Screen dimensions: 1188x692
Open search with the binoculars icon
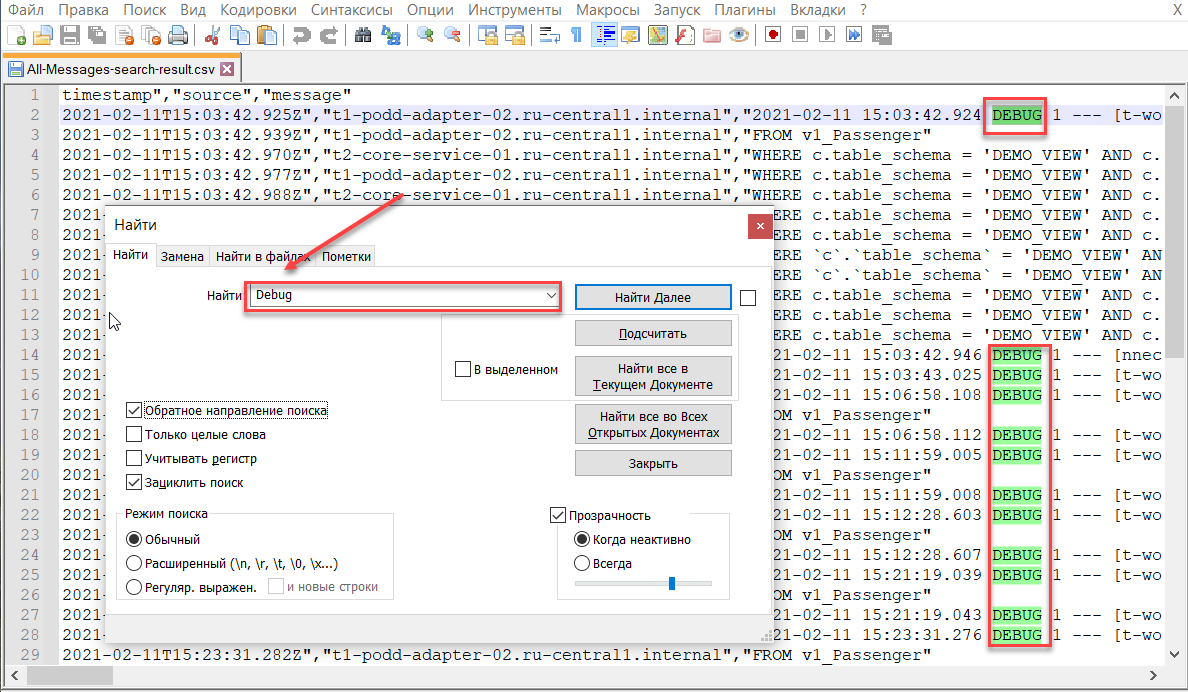[x=362, y=35]
